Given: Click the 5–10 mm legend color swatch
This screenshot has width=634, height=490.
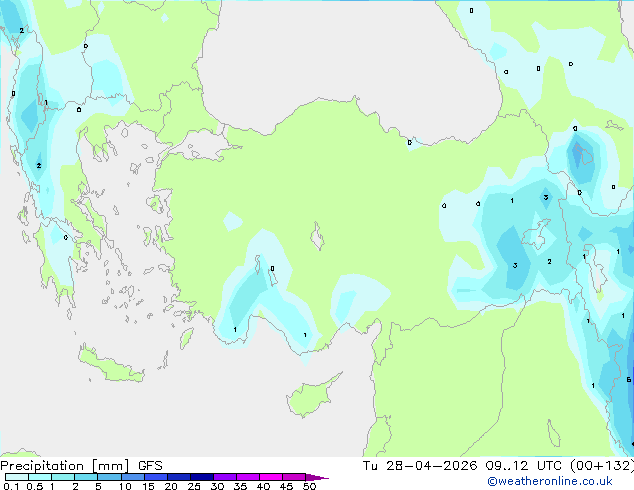Looking at the screenshot, I should [110, 477].
